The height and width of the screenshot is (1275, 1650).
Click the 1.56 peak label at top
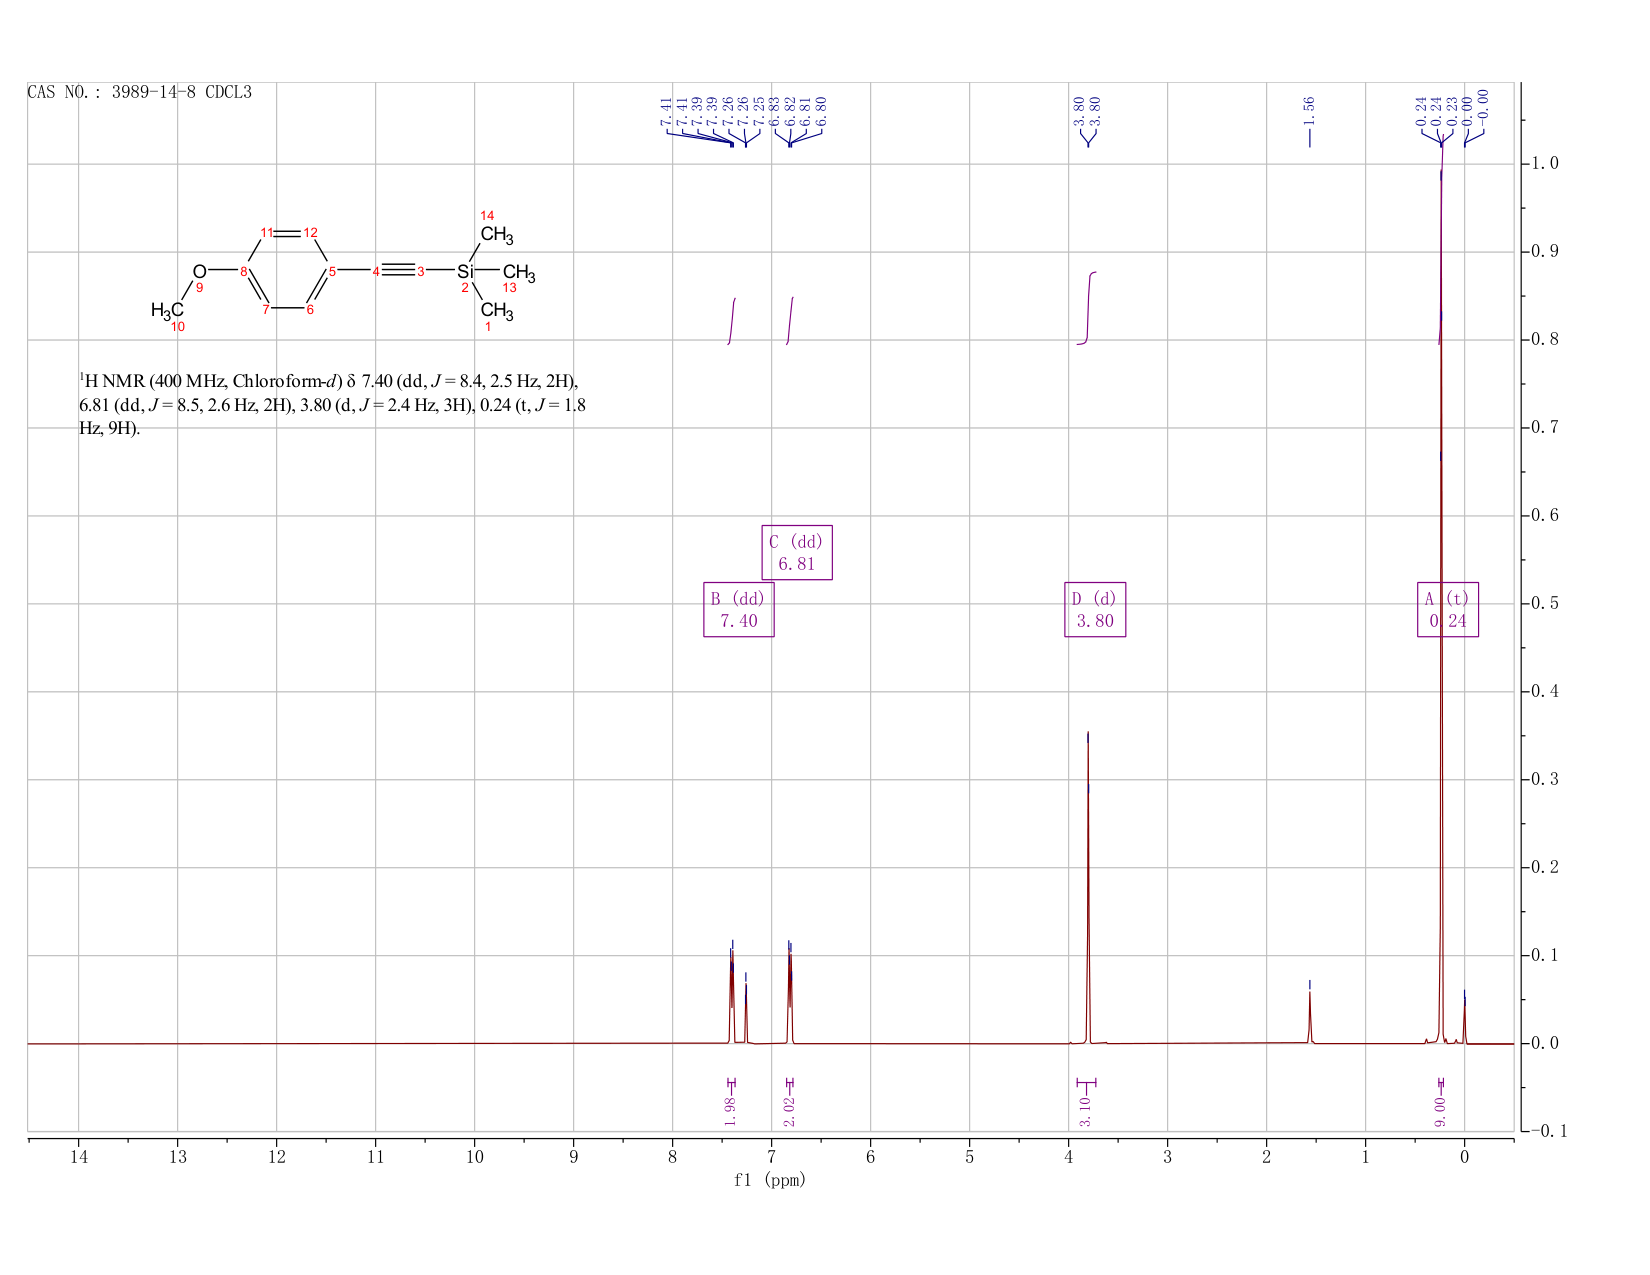pyautogui.click(x=1309, y=110)
